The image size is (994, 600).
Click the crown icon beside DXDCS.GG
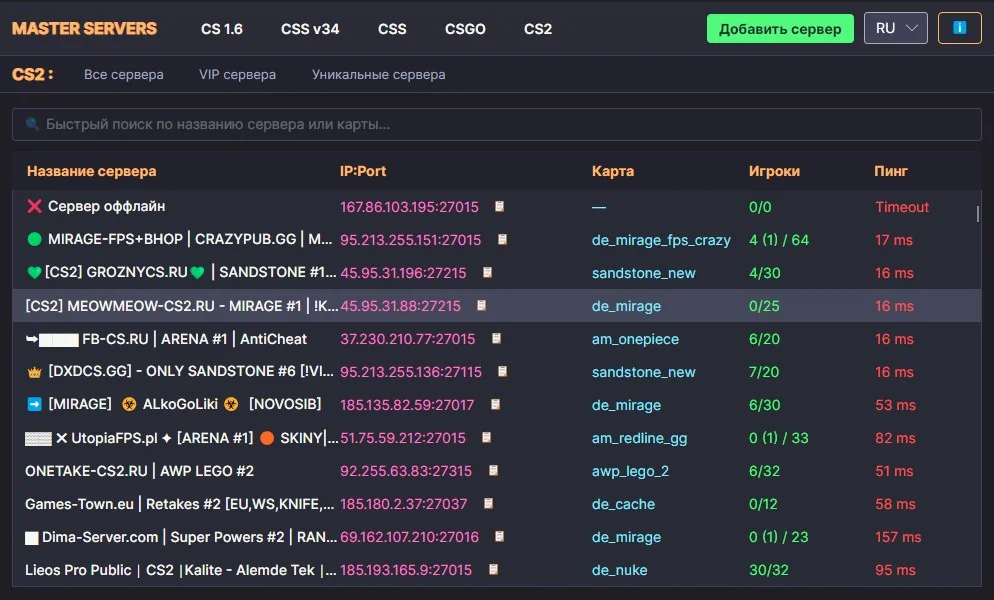34,372
